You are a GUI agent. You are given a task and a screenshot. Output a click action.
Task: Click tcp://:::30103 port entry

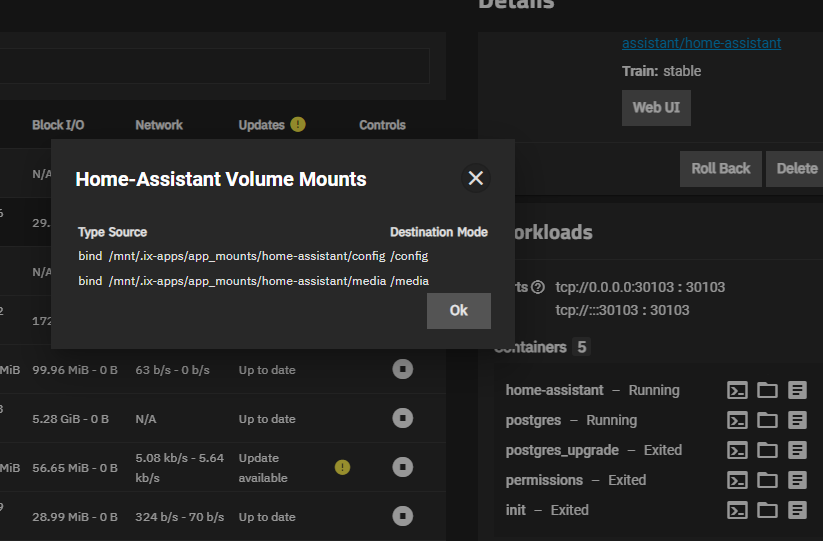click(622, 310)
